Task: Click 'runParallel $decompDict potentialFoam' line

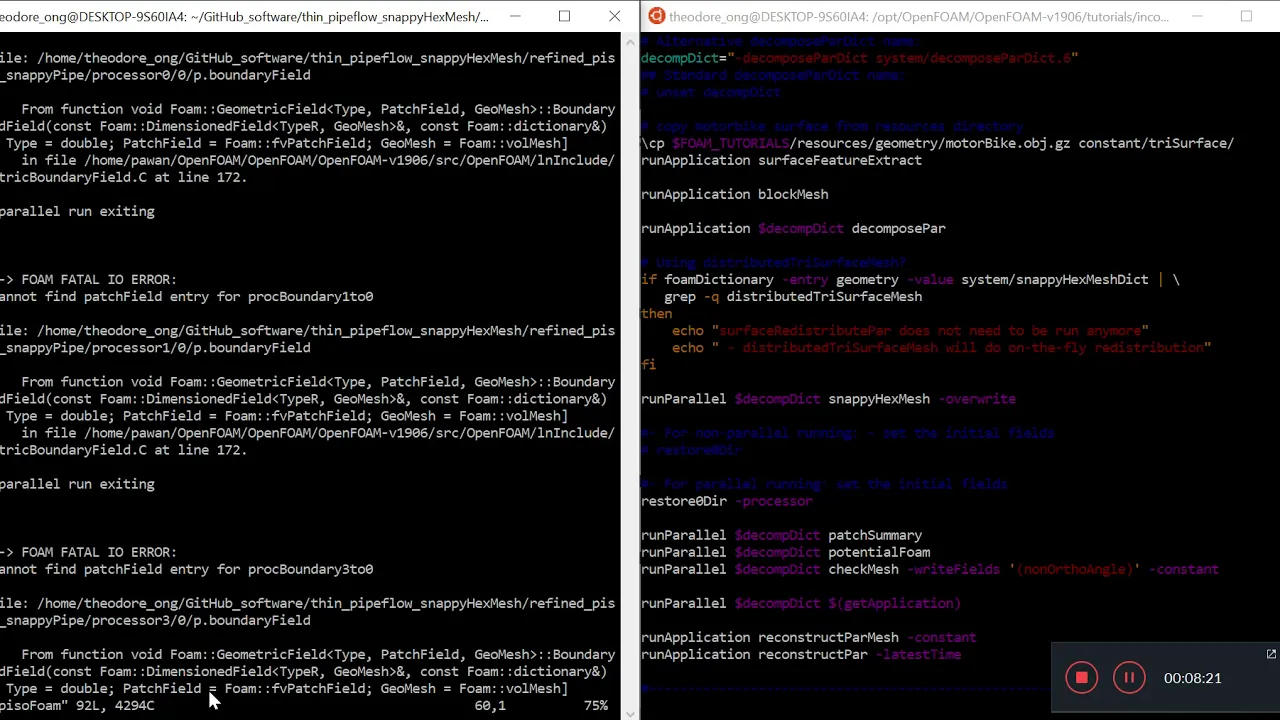Action: (785, 552)
